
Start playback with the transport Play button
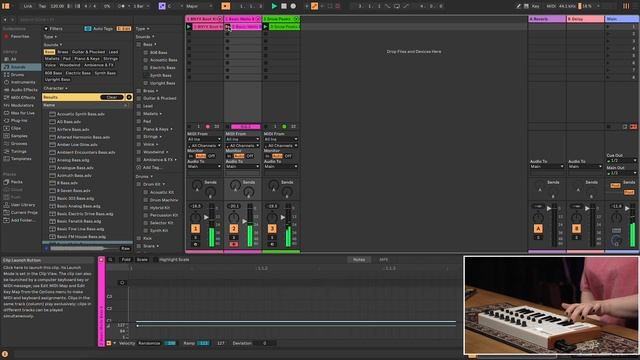point(274,6)
